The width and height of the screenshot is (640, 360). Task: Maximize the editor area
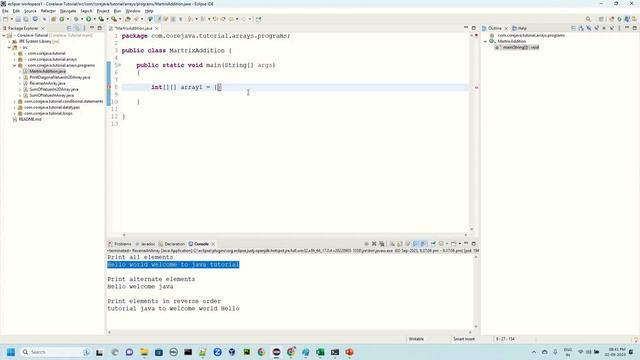point(473,28)
